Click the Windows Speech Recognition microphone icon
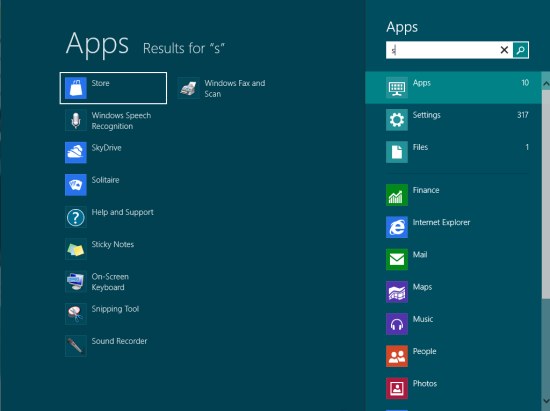 coord(76,120)
